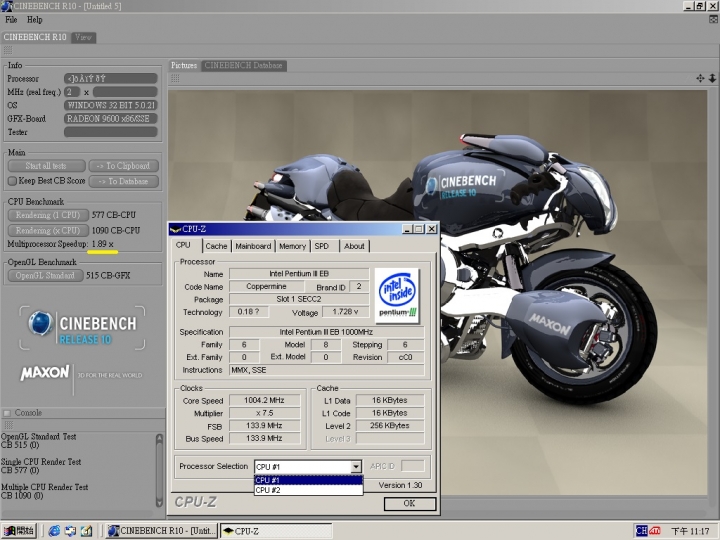Click the left panel grip handle icon
Viewport: 720px width, 540px height.
[x=8, y=50]
